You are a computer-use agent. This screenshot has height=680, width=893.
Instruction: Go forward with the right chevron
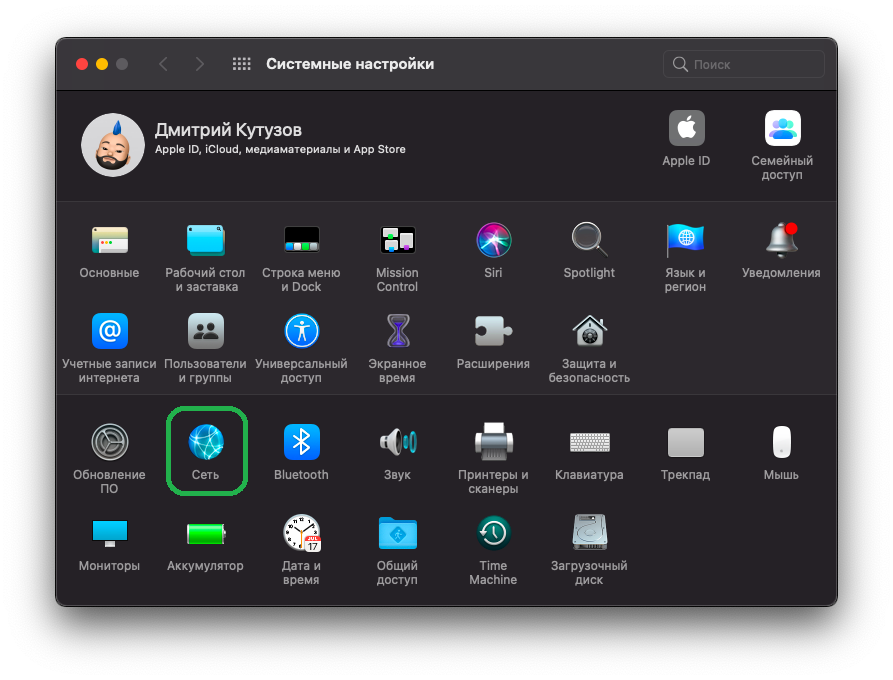199,64
